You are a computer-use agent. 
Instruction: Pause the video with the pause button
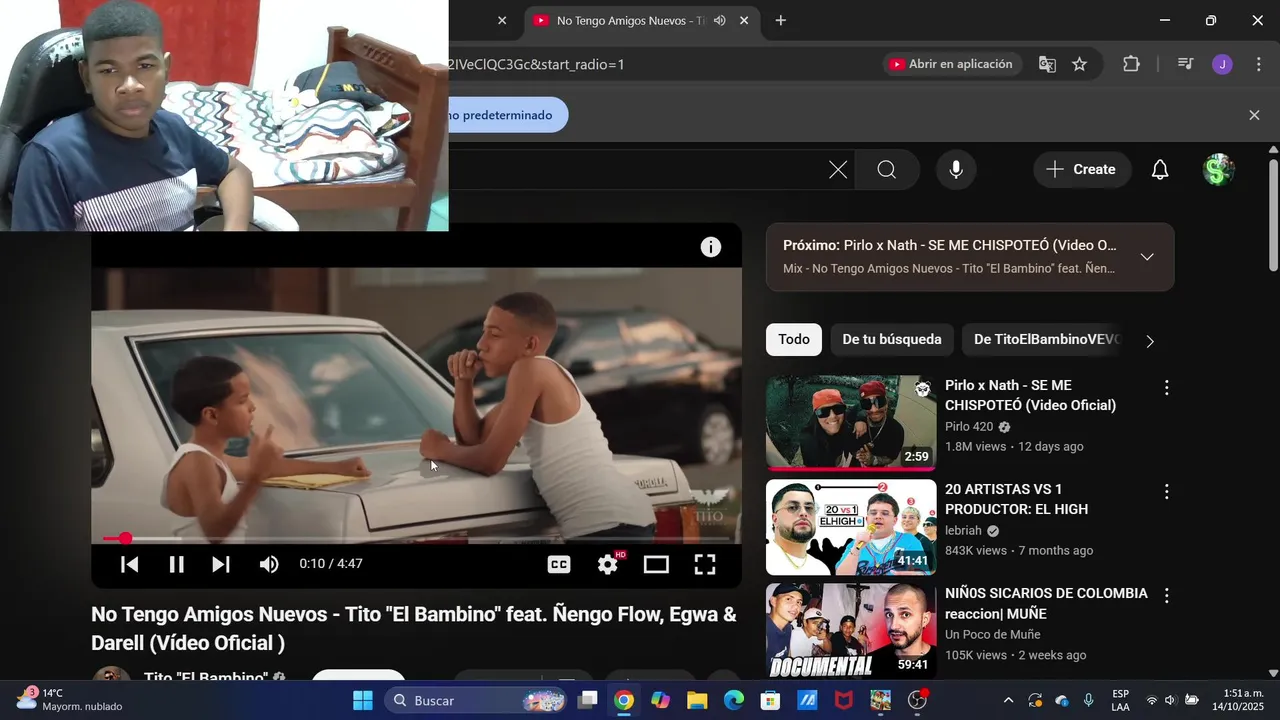pos(176,564)
